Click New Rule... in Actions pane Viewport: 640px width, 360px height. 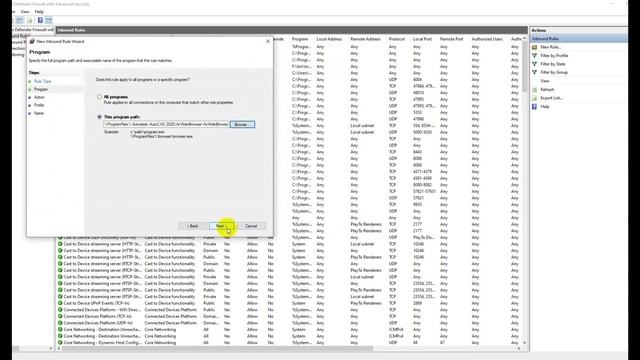coord(551,47)
